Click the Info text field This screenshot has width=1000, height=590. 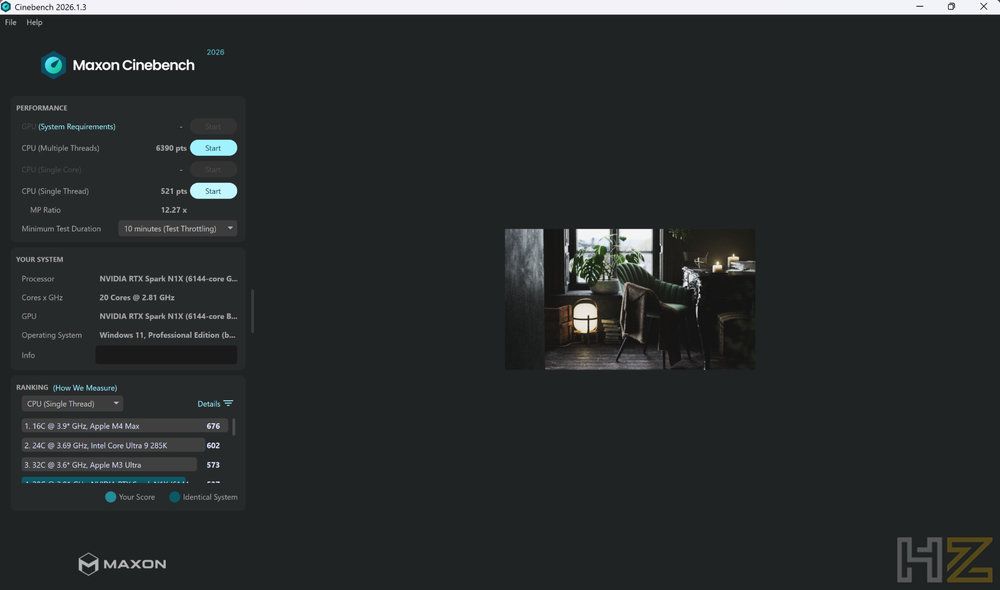(x=166, y=355)
